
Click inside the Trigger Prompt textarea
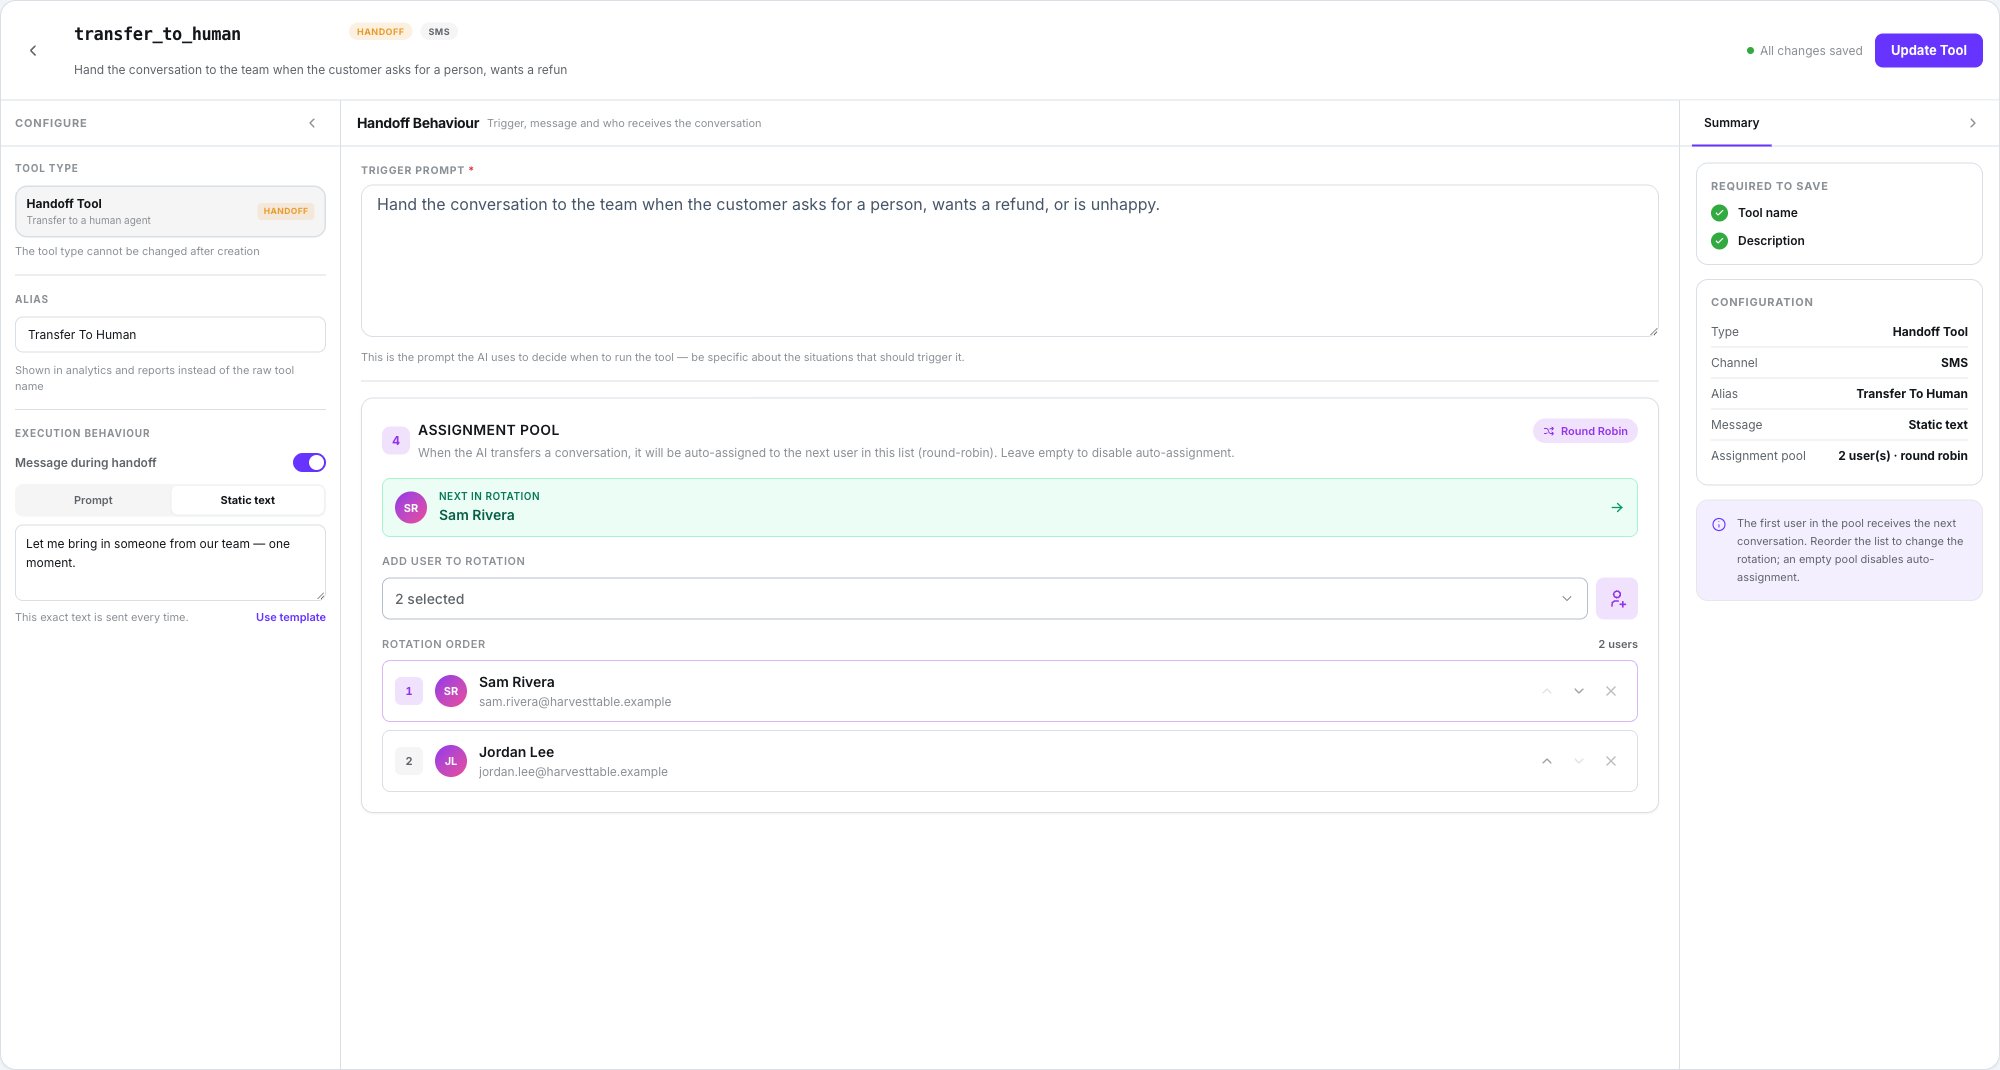[1009, 260]
